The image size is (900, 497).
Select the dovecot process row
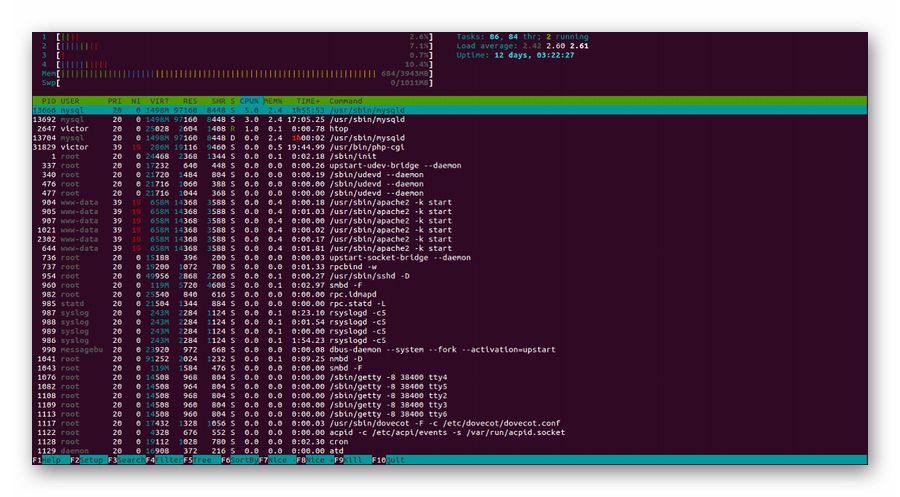click(x=449, y=423)
